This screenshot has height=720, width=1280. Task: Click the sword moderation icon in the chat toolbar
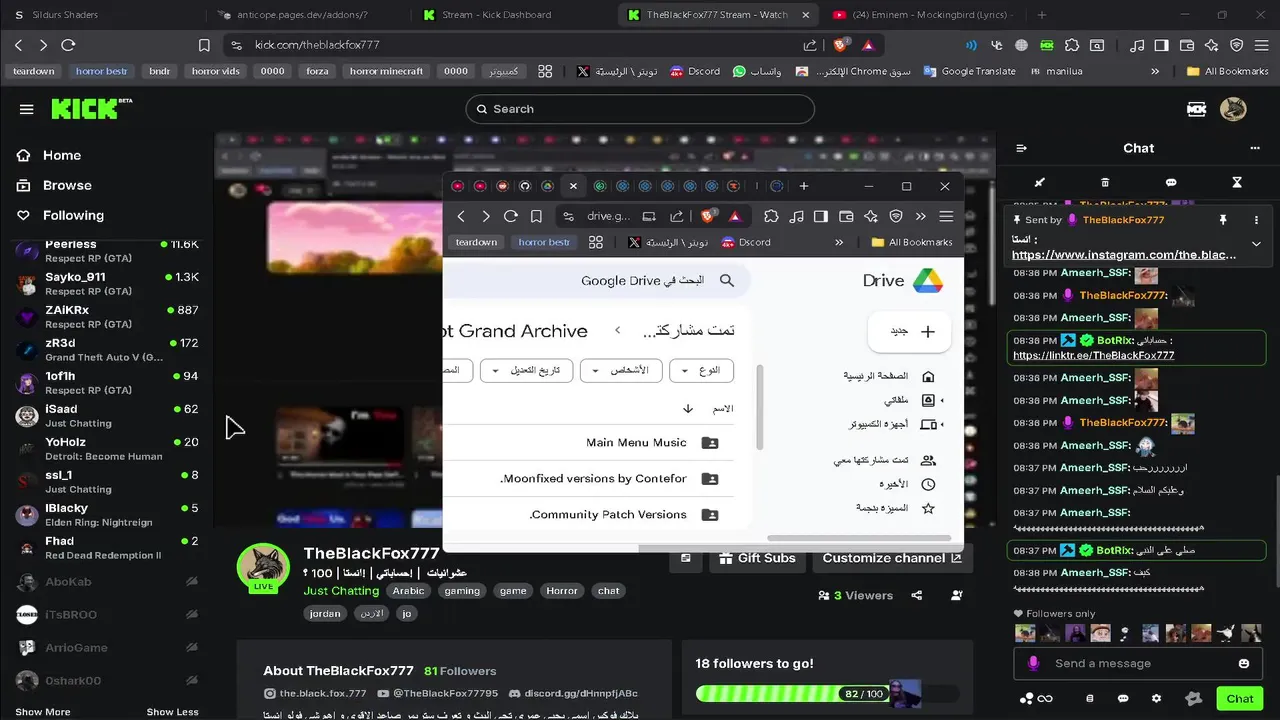[1039, 183]
